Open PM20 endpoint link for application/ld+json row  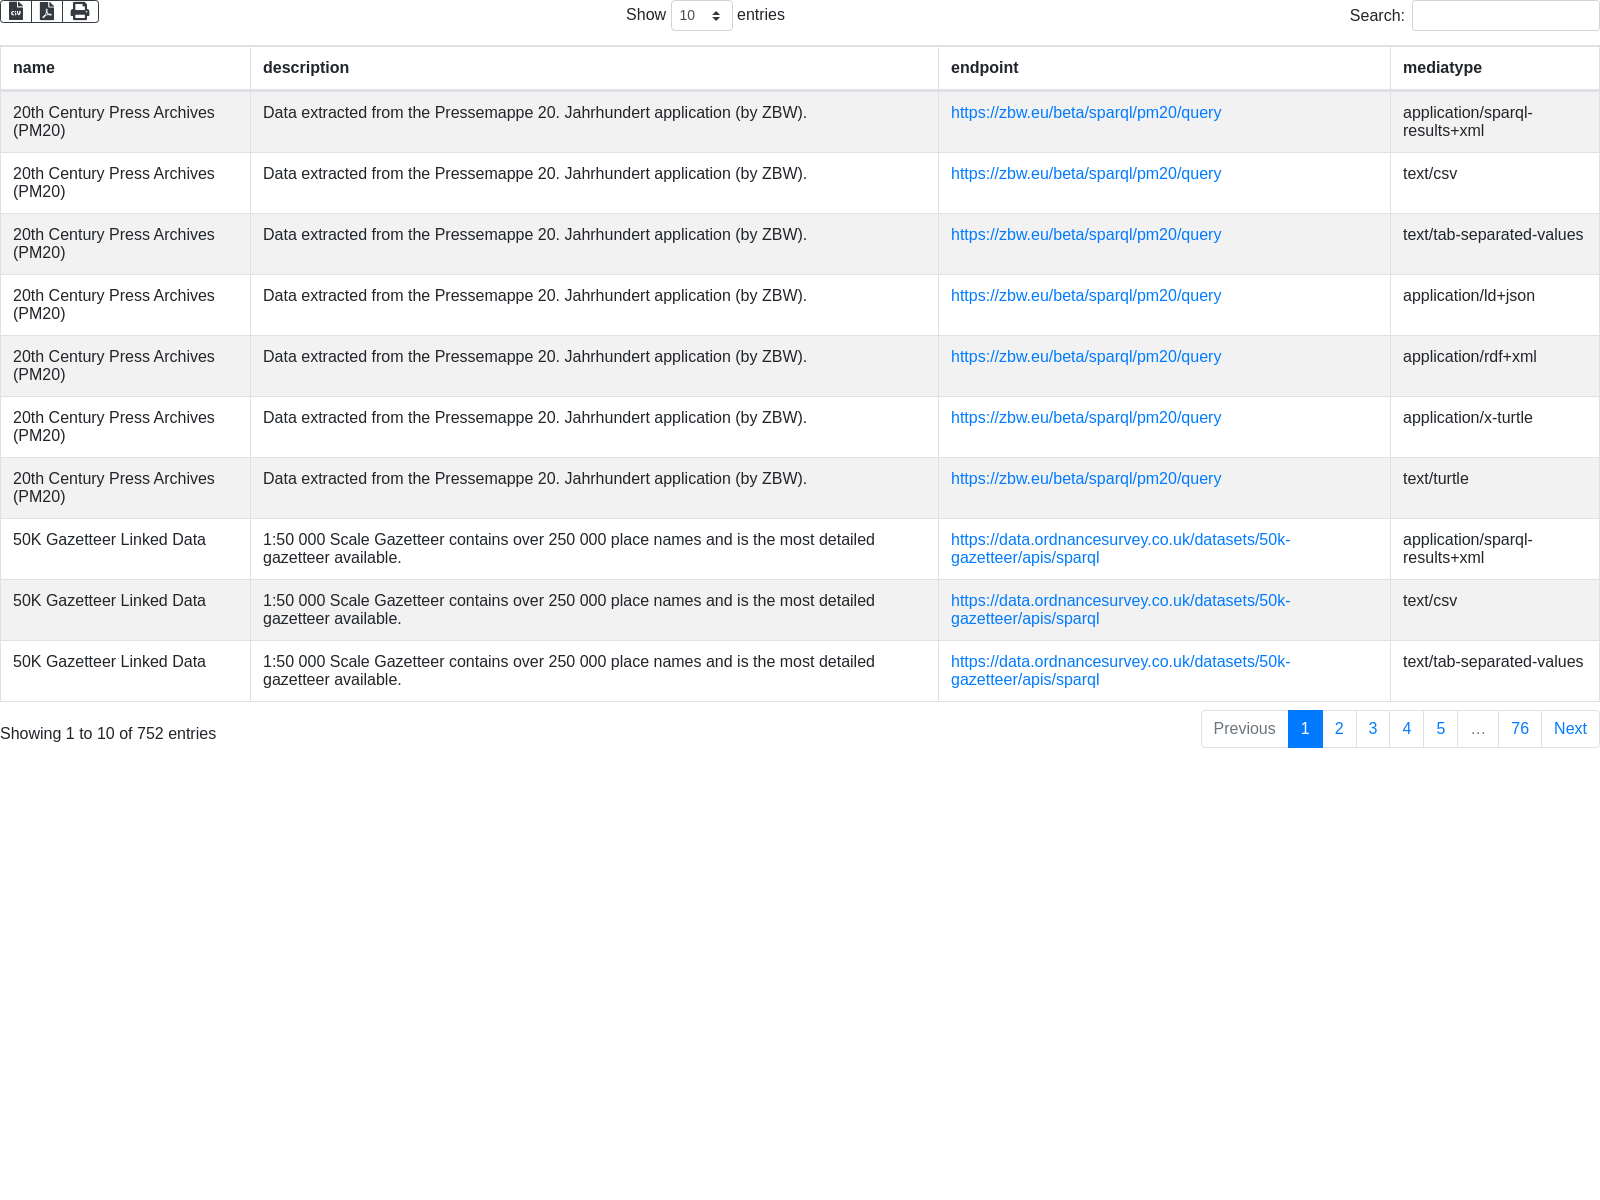pyautogui.click(x=1085, y=296)
